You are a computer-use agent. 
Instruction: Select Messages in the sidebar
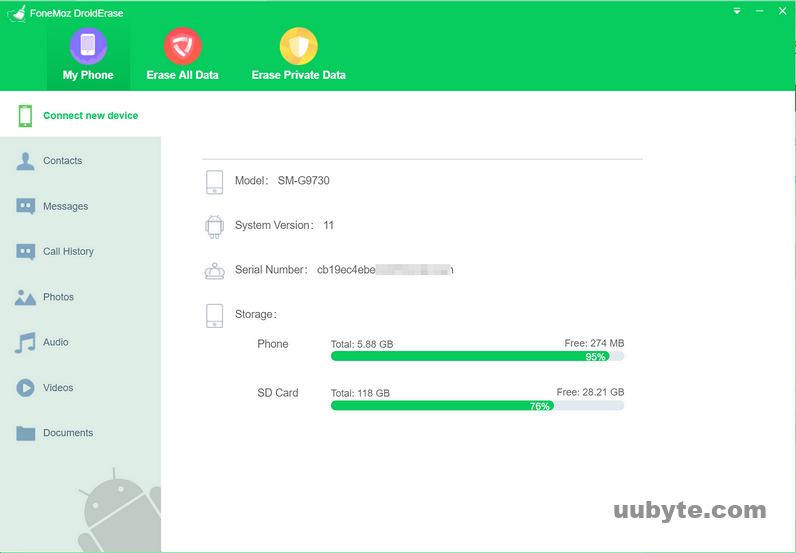click(80, 206)
